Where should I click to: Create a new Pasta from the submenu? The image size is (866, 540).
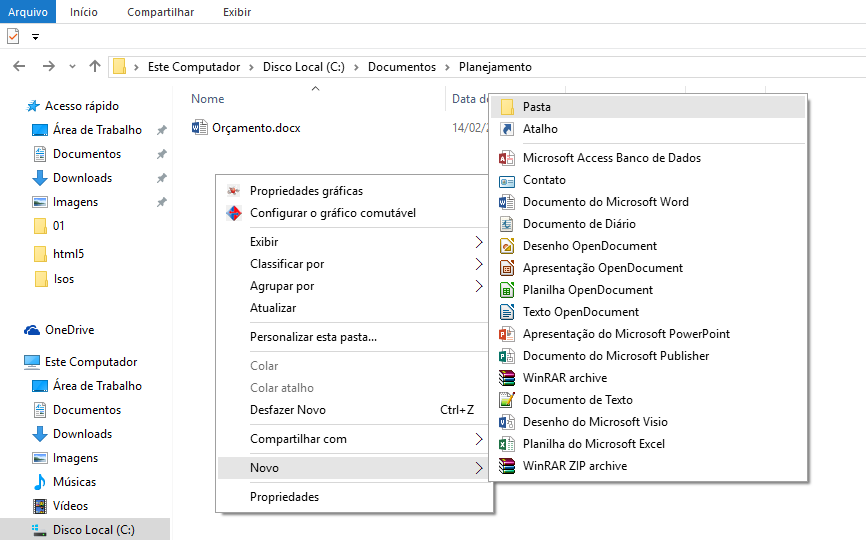pyautogui.click(x=648, y=107)
